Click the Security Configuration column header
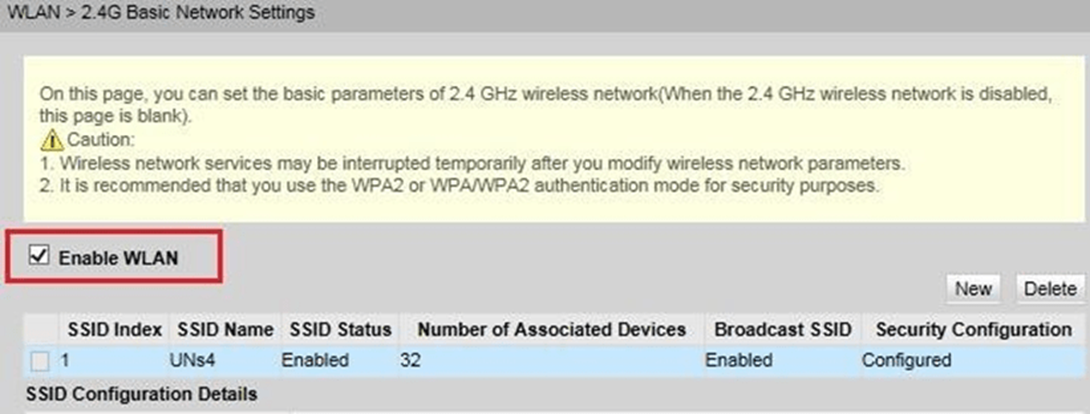Screen dimensions: 1090x414 coord(973,329)
